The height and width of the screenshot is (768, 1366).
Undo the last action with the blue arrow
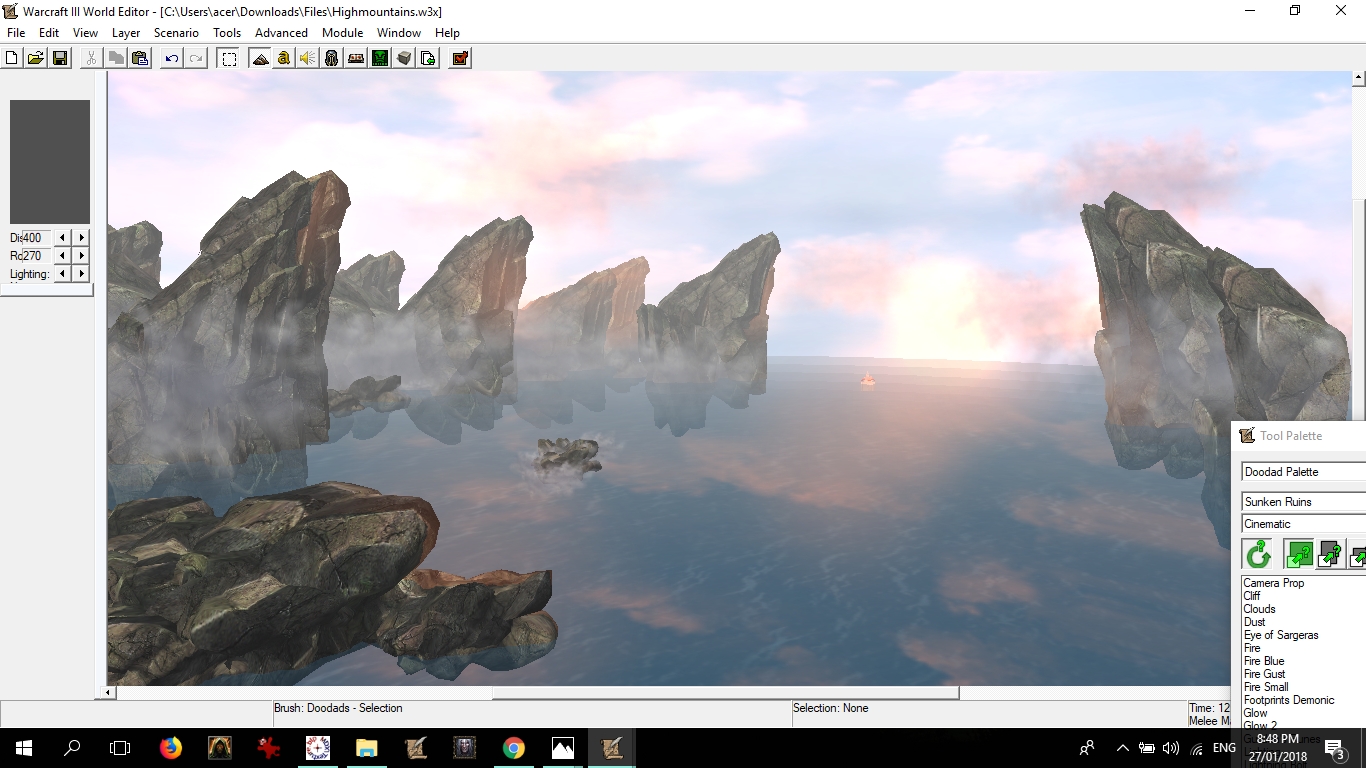(x=172, y=58)
